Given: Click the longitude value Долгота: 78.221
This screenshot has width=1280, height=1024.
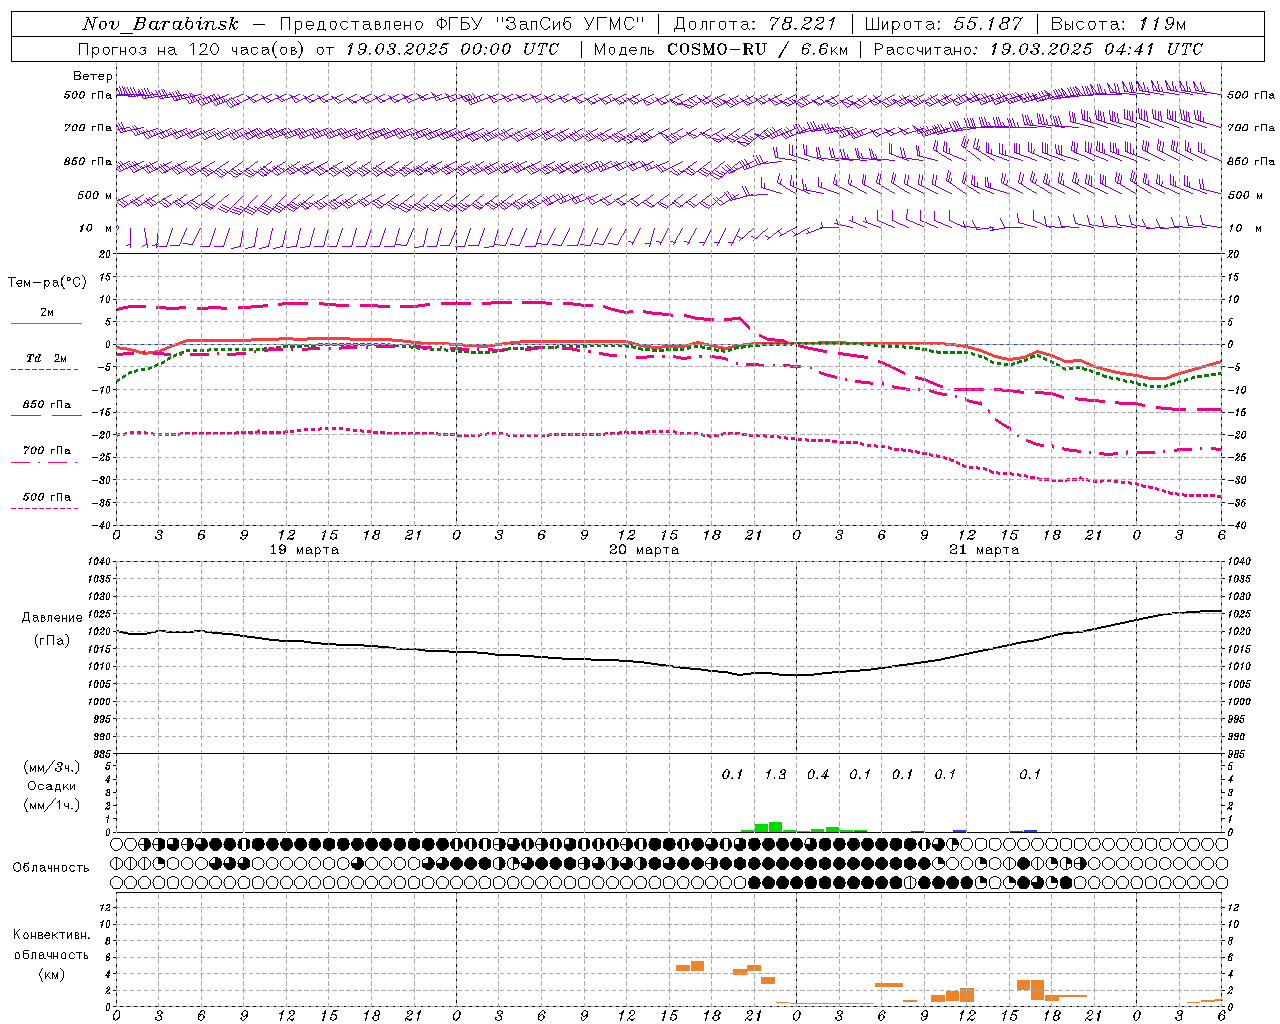Looking at the screenshot, I should pos(756,24).
